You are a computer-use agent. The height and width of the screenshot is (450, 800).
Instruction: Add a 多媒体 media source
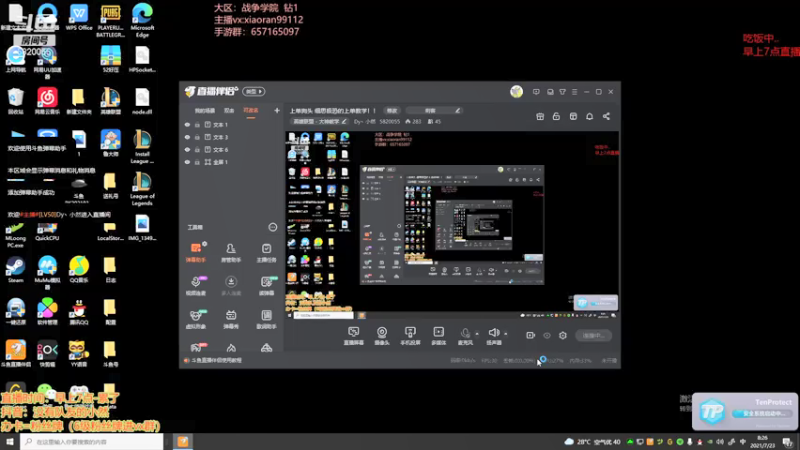pyautogui.click(x=438, y=336)
